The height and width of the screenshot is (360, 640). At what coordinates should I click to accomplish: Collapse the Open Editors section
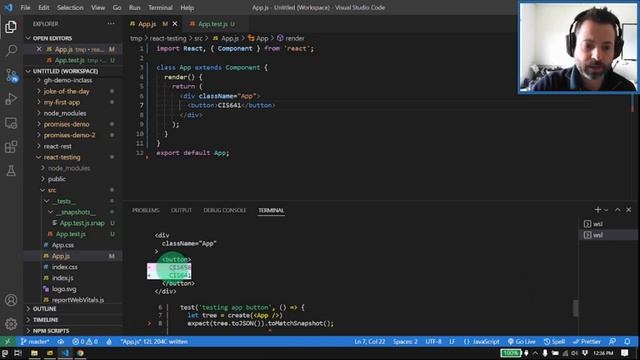pyautogui.click(x=73, y=38)
